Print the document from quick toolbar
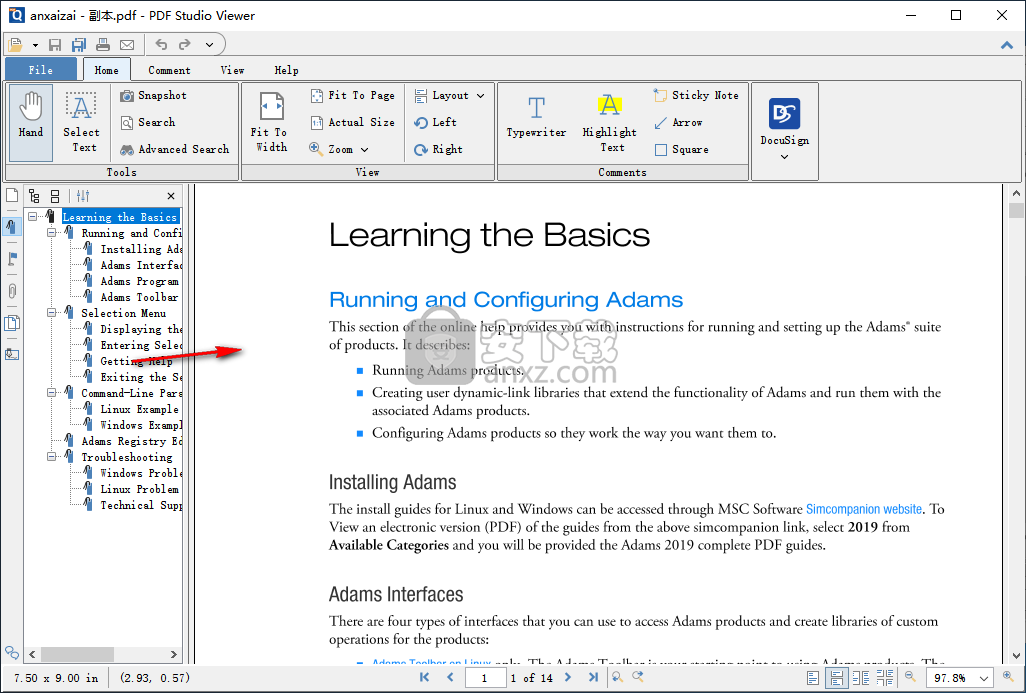 click(x=103, y=44)
